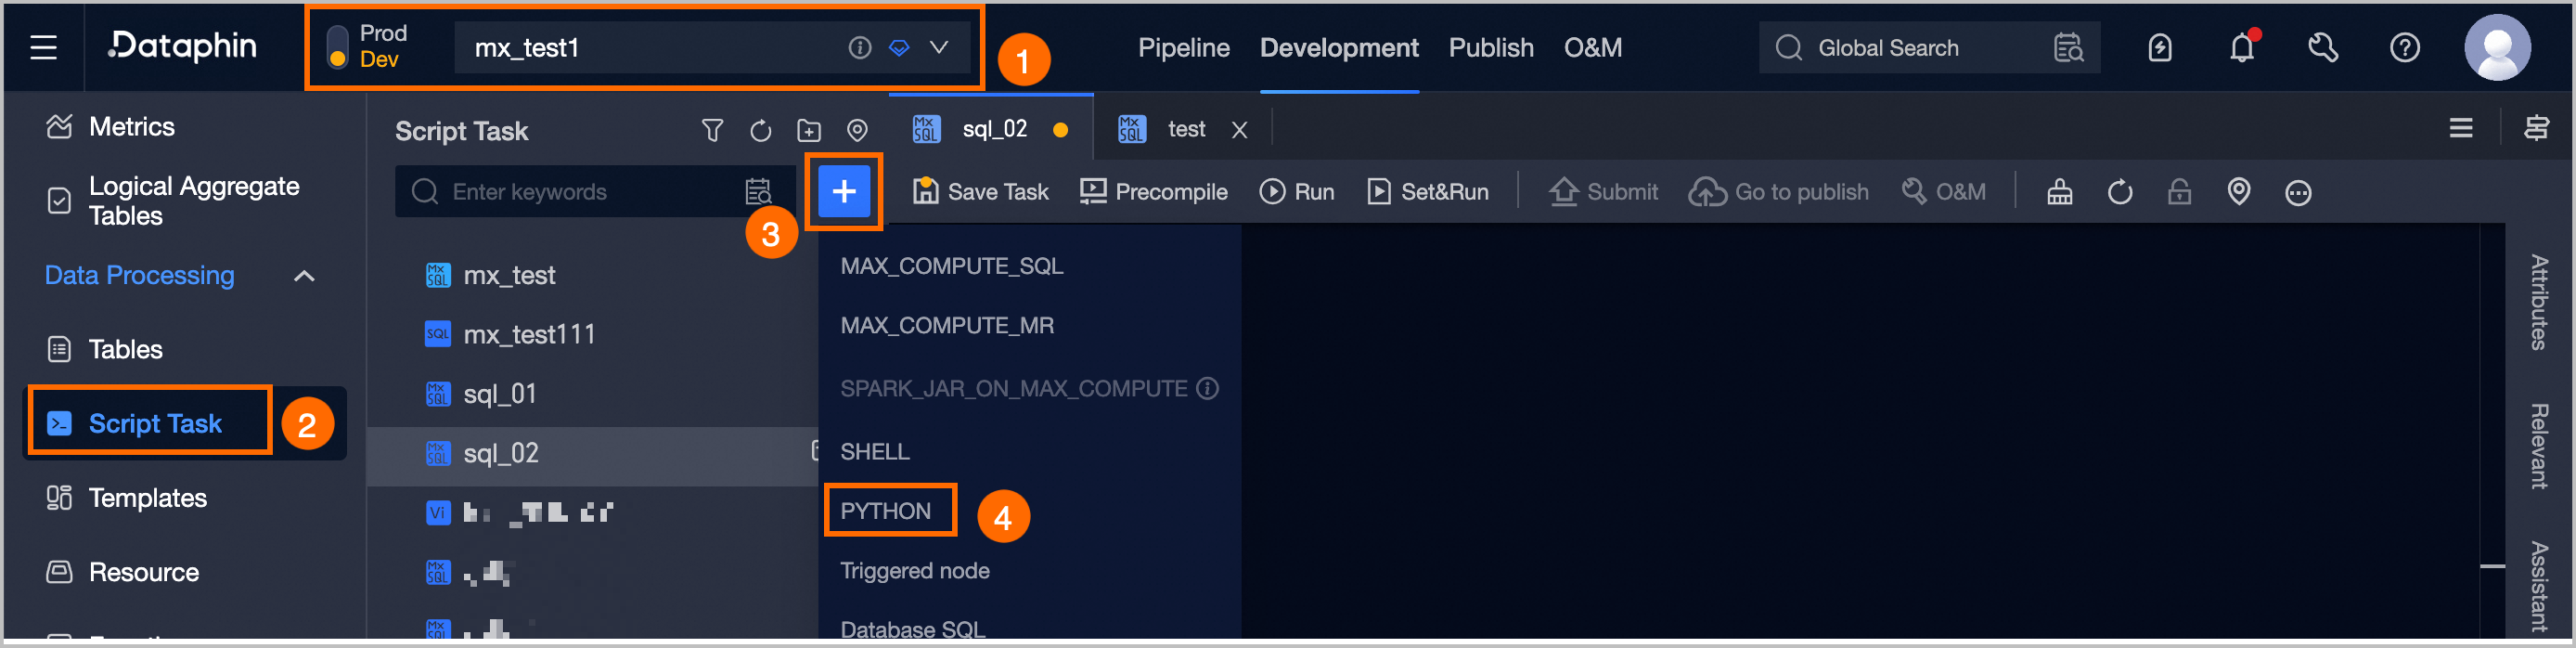Open the mx_test1 project dropdown
2576x648 pixels.
tap(939, 47)
